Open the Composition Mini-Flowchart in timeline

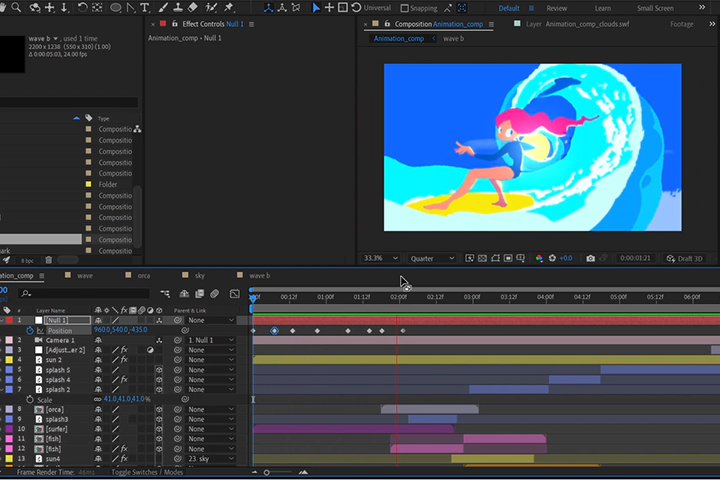coord(165,294)
